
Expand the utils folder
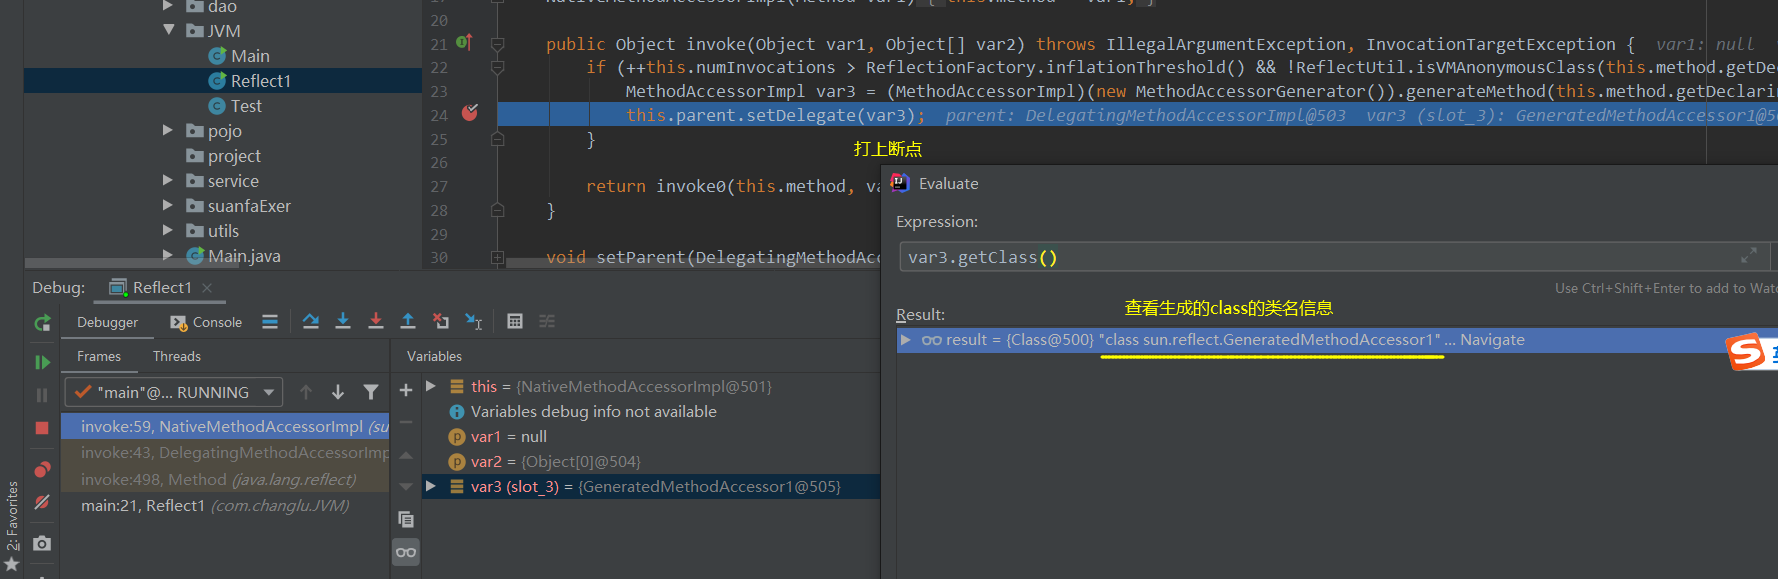[x=168, y=230]
